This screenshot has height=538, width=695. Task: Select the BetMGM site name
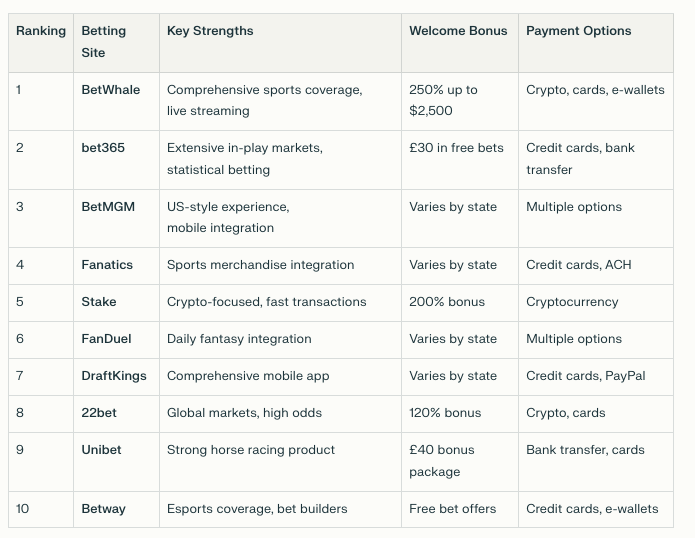(x=108, y=207)
